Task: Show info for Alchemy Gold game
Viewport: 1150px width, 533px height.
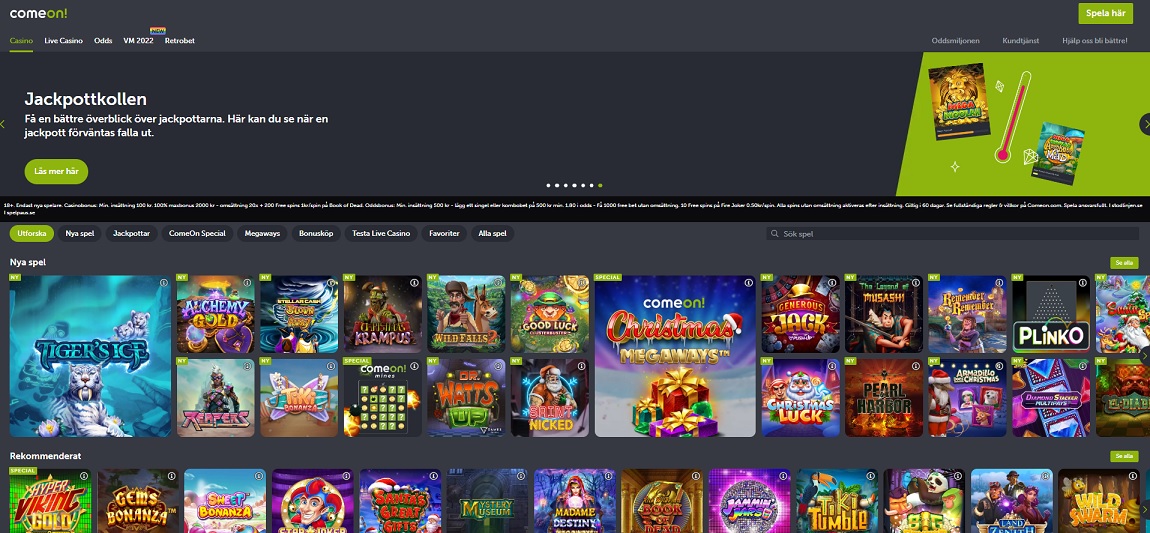Action: click(248, 283)
